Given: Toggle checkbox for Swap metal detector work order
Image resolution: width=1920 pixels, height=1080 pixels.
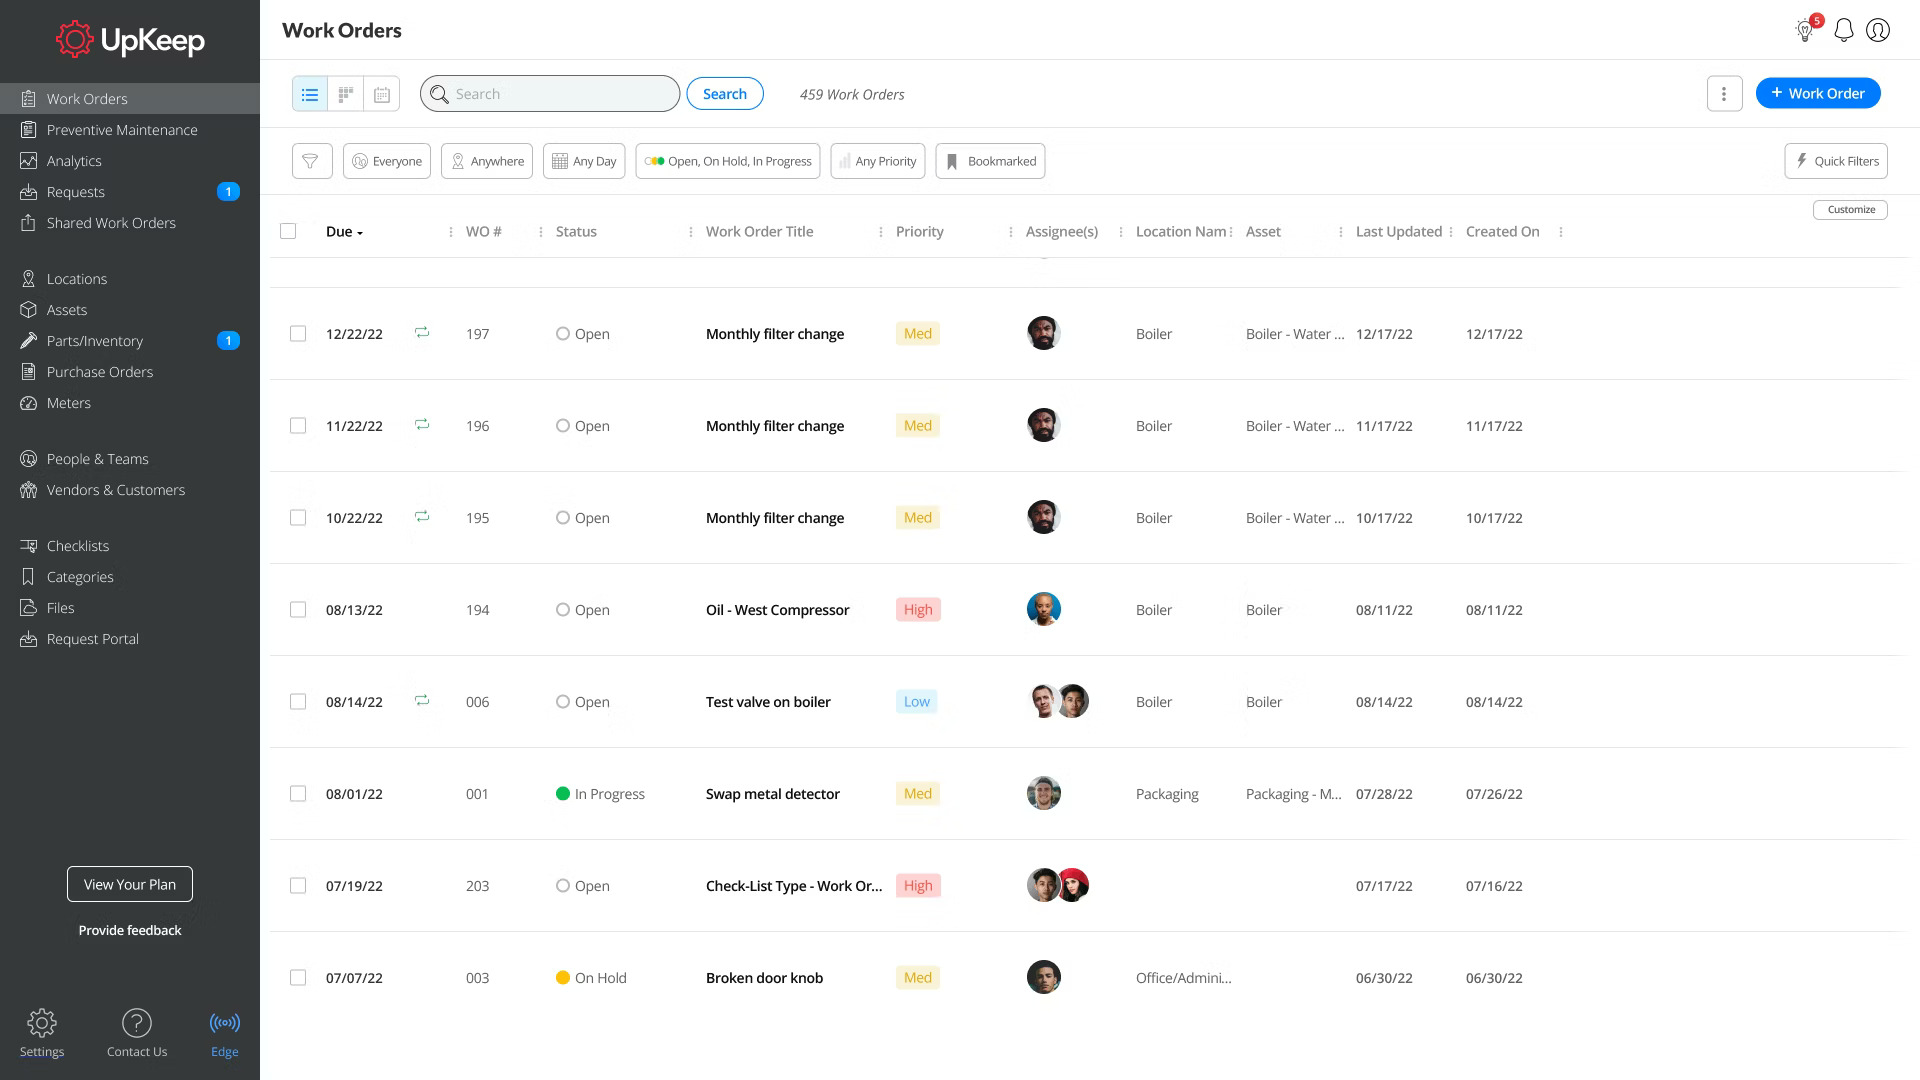Looking at the screenshot, I should tap(297, 793).
